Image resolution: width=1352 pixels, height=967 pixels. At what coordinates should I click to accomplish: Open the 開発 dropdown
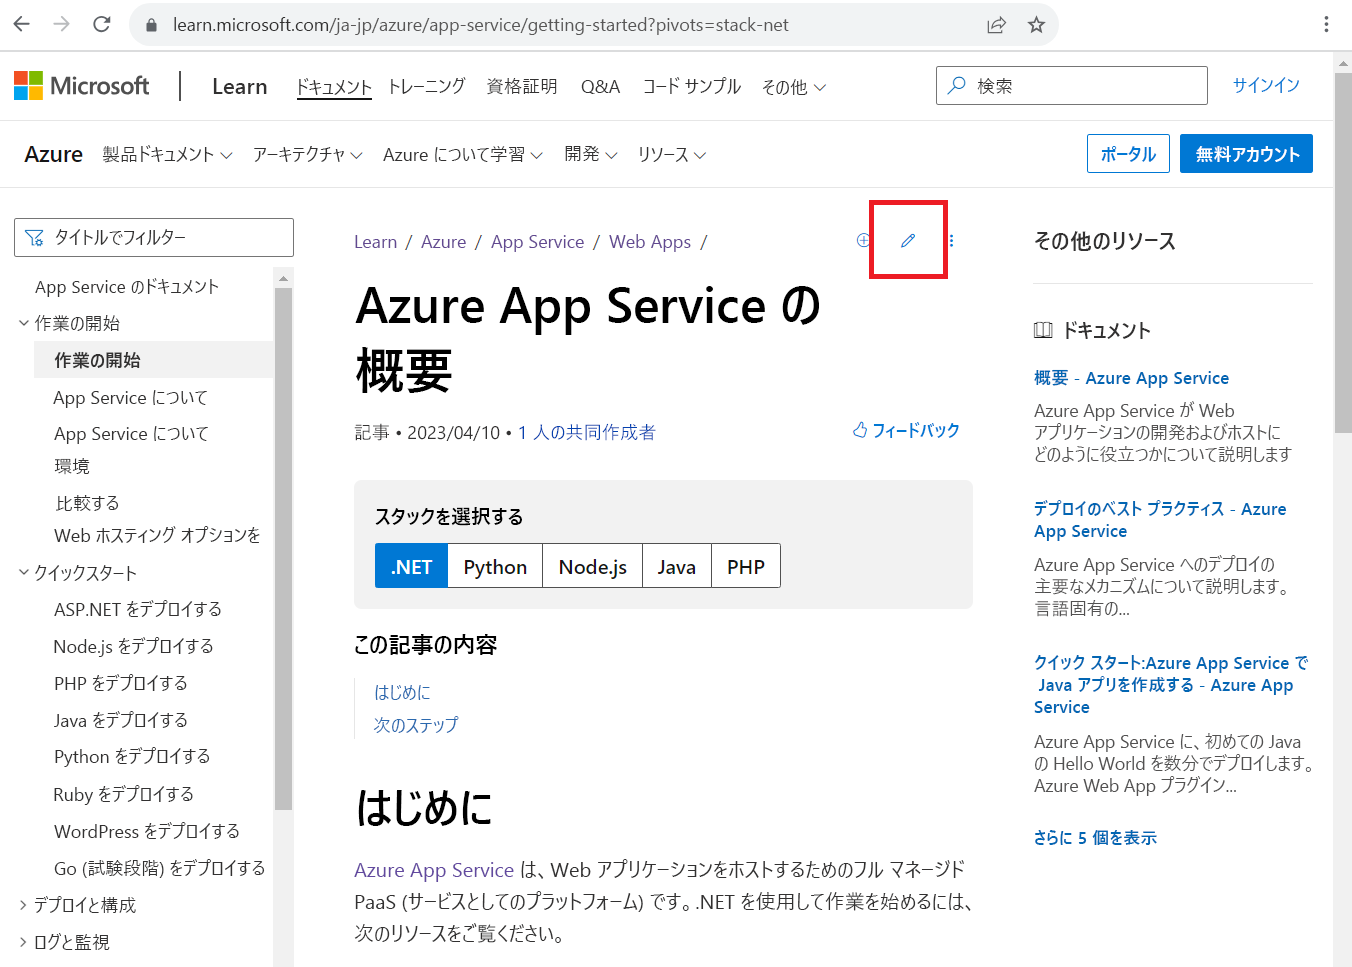pyautogui.click(x=591, y=154)
